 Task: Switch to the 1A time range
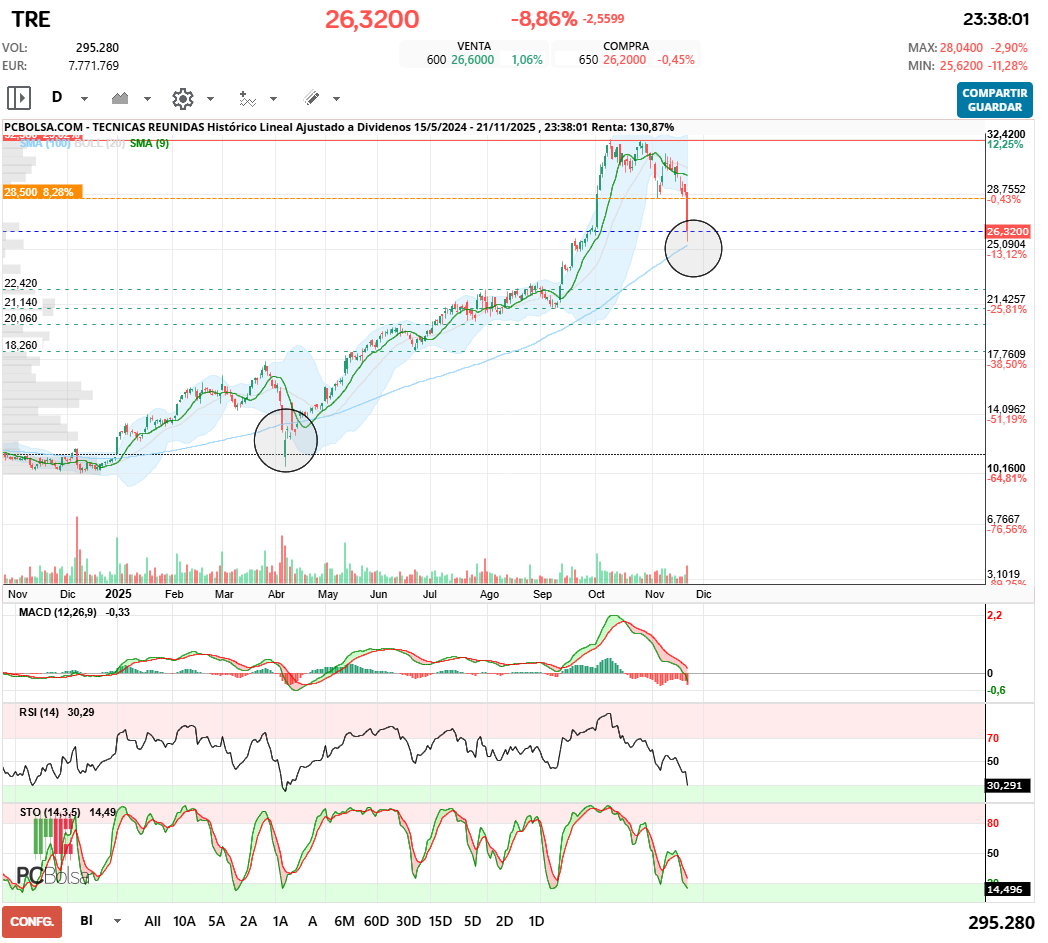coord(280,920)
